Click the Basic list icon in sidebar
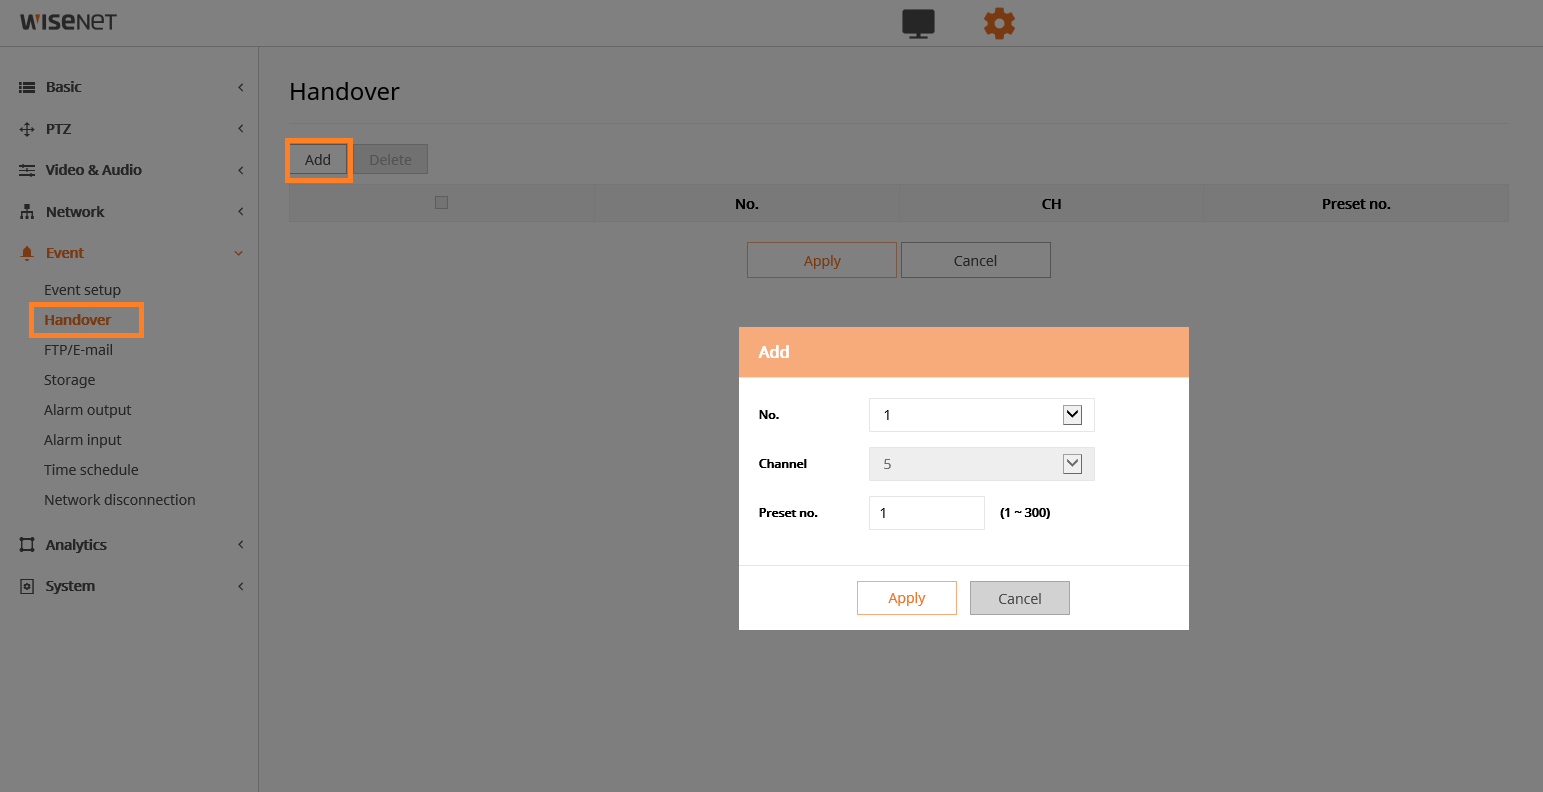 tap(27, 87)
